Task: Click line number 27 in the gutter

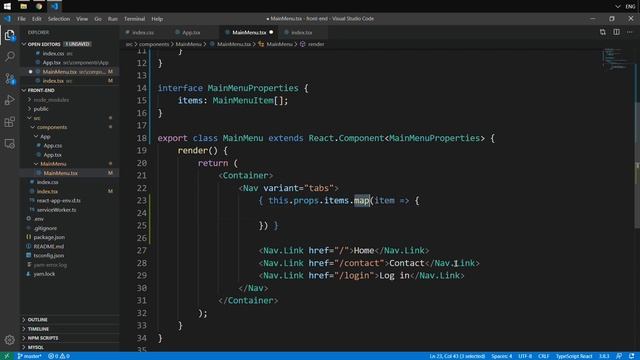Action: click(141, 251)
